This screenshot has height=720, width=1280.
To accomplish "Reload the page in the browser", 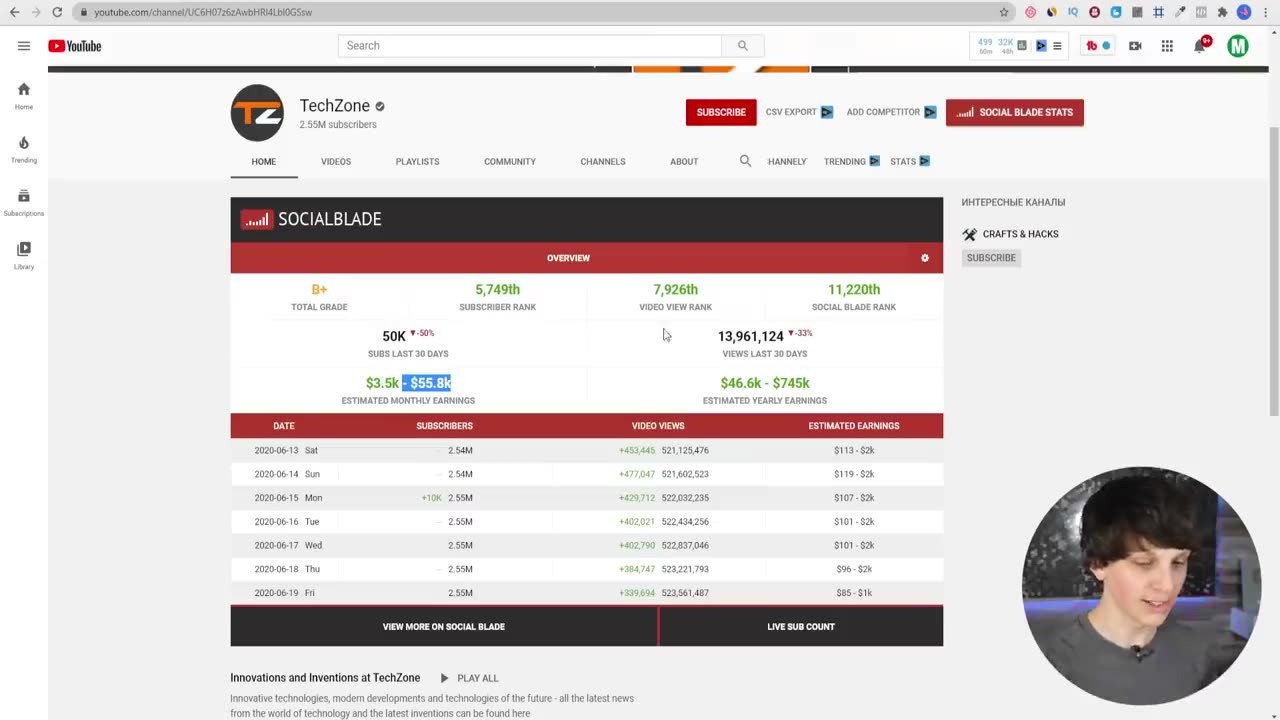I will coord(57,12).
